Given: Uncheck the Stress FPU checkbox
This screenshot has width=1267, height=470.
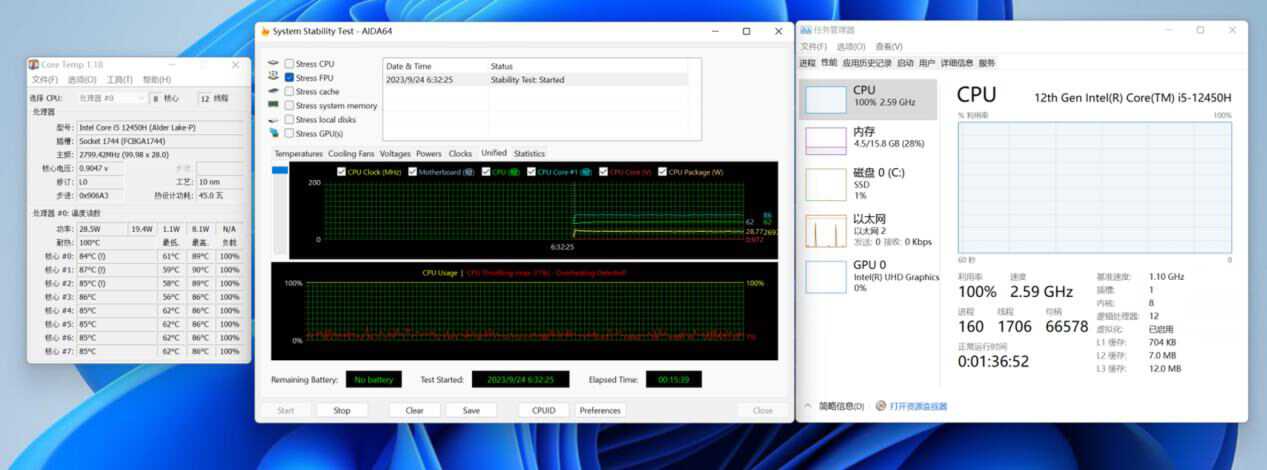Looking at the screenshot, I should [289, 77].
